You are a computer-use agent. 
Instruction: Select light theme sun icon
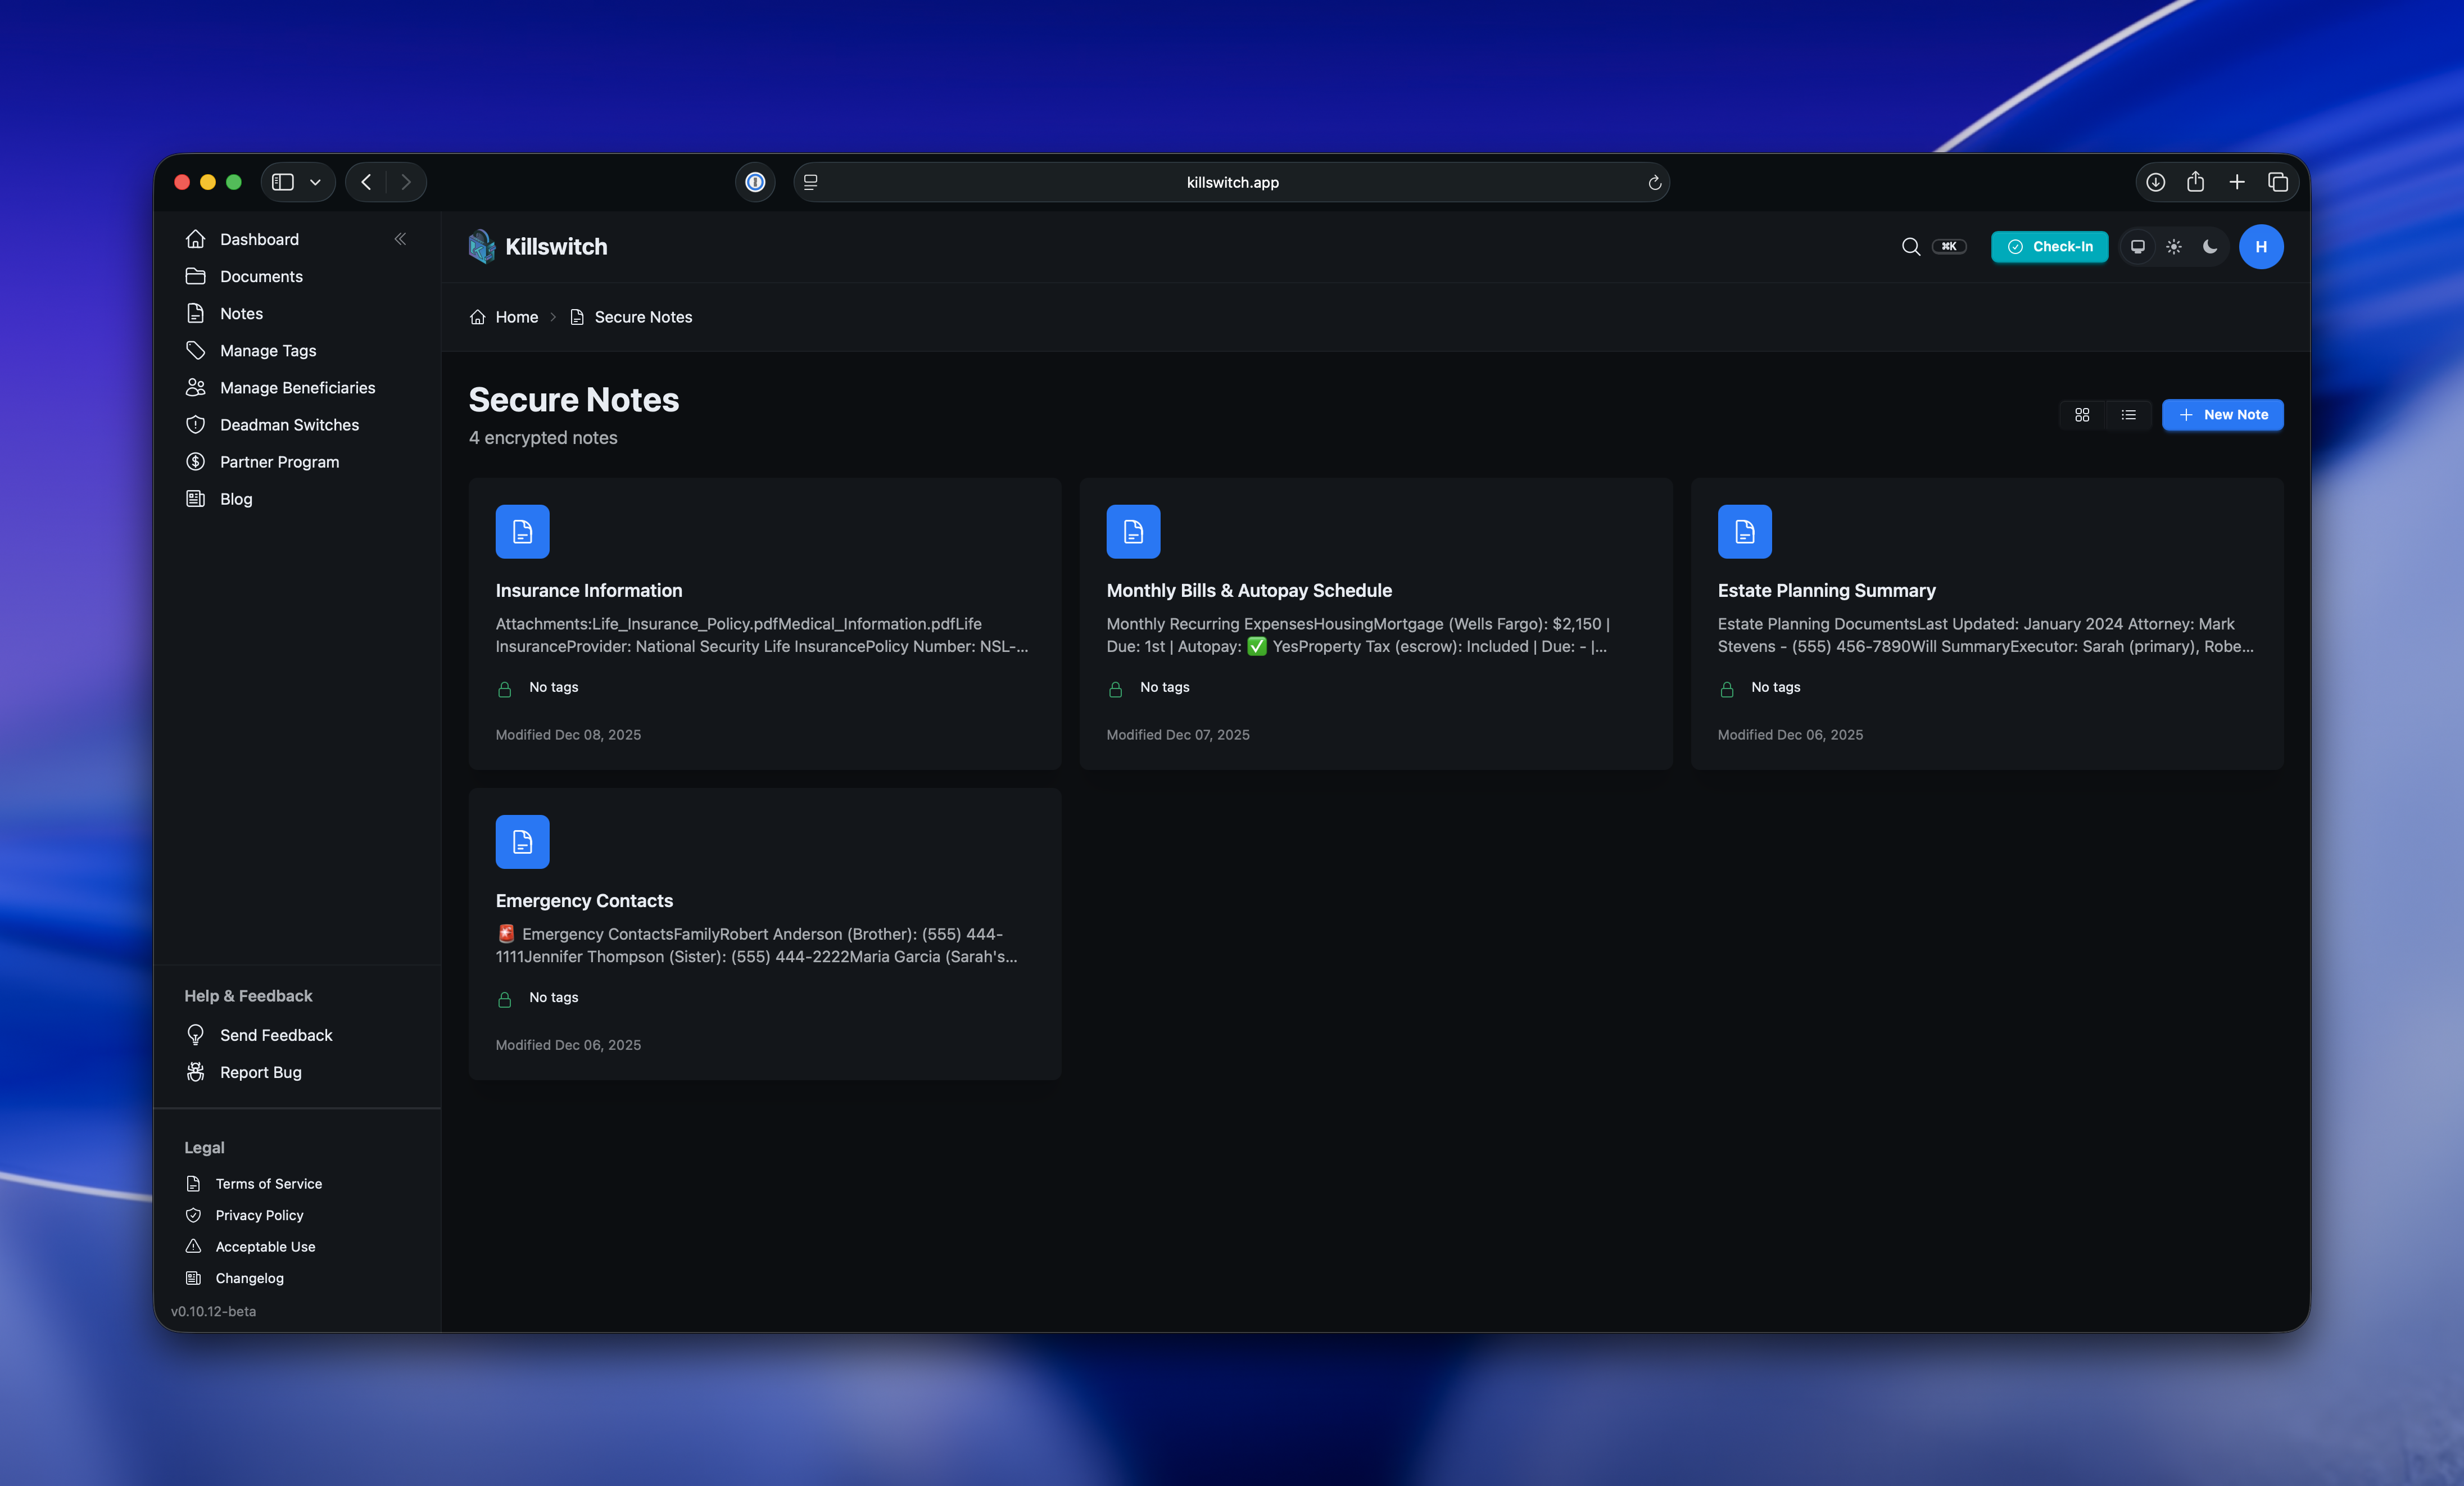(x=2174, y=247)
